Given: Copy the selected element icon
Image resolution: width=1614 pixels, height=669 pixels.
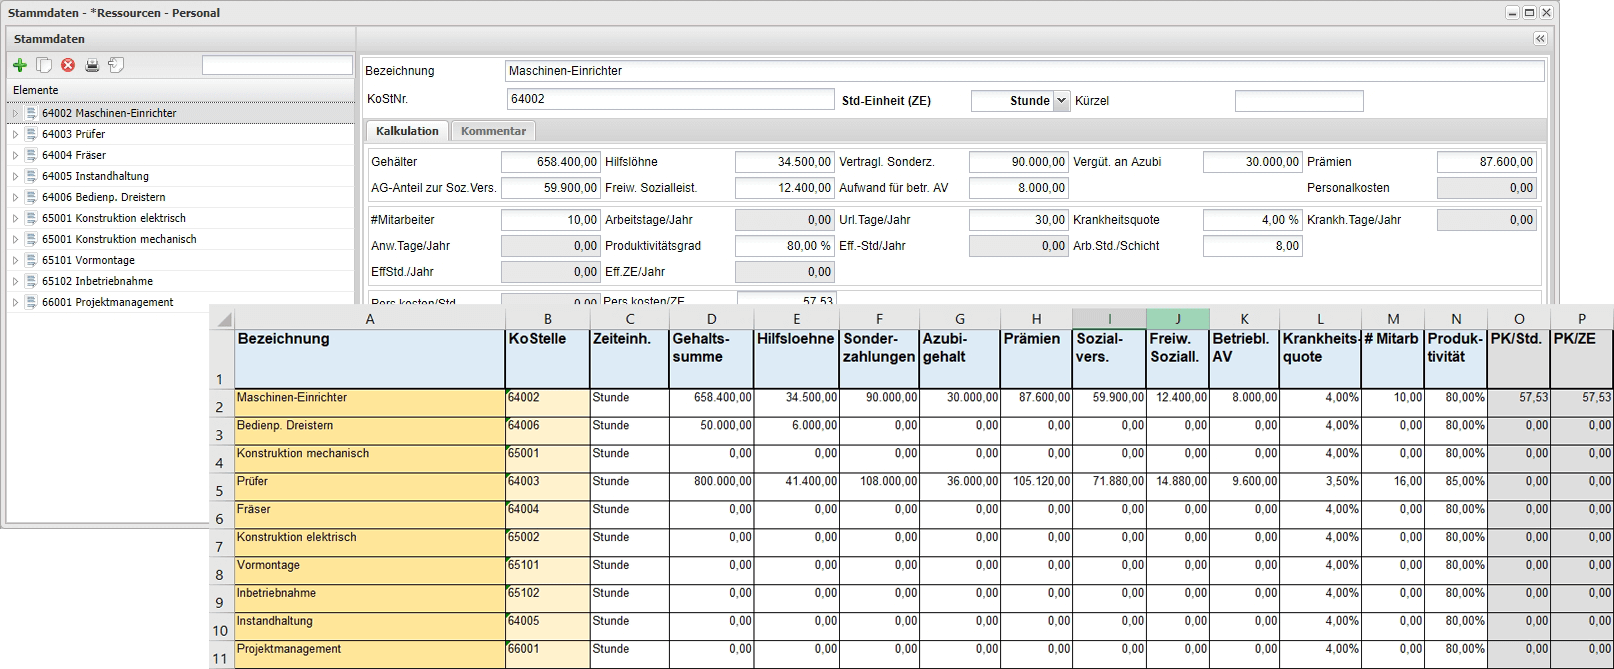Looking at the screenshot, I should coord(44,65).
